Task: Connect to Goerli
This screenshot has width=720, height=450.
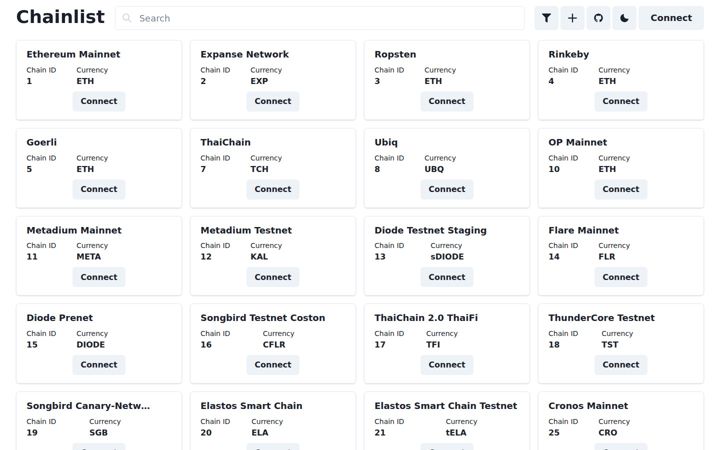Action: 99,189
